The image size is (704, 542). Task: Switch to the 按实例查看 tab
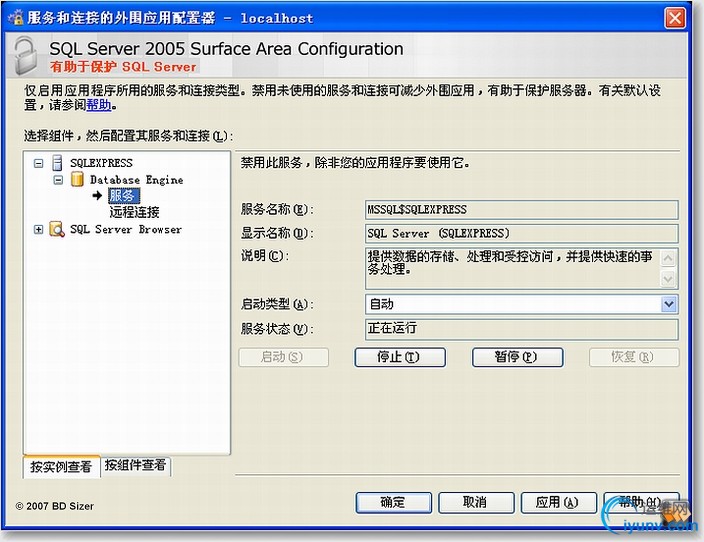pyautogui.click(x=61, y=467)
